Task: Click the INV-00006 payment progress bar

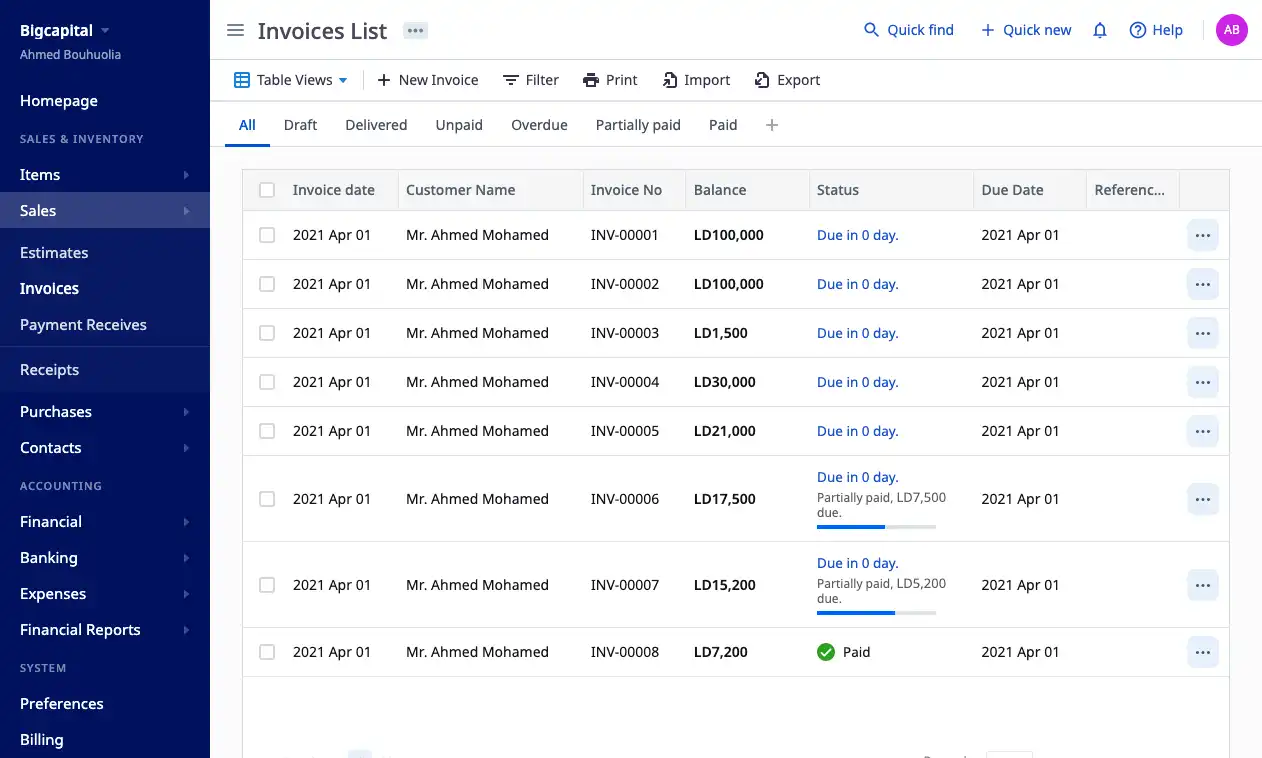Action: pos(876,526)
